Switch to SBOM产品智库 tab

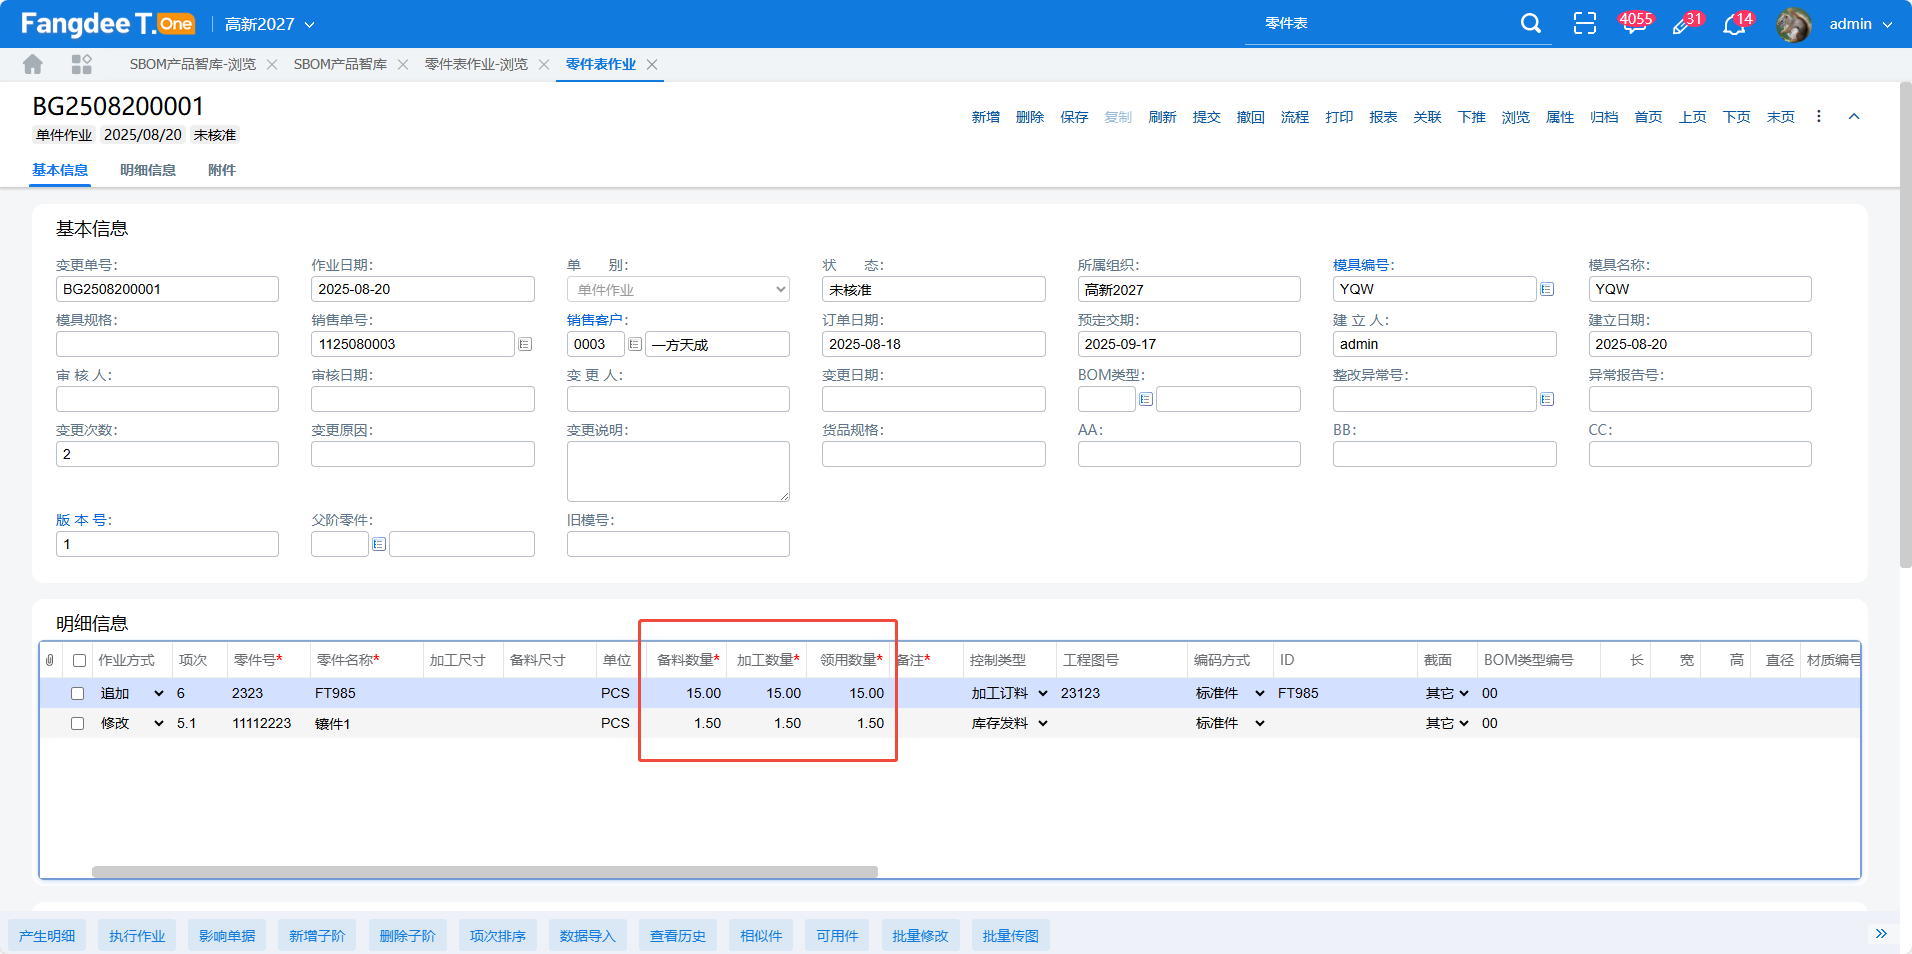coord(340,65)
